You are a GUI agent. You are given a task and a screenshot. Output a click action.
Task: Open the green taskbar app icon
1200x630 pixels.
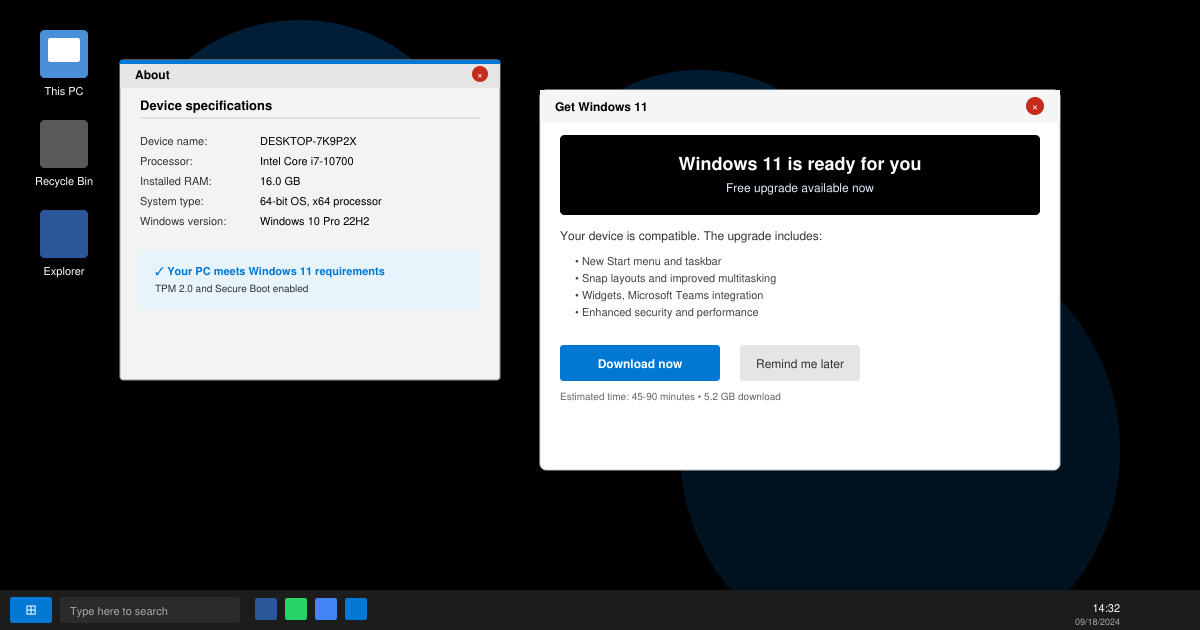(296, 609)
